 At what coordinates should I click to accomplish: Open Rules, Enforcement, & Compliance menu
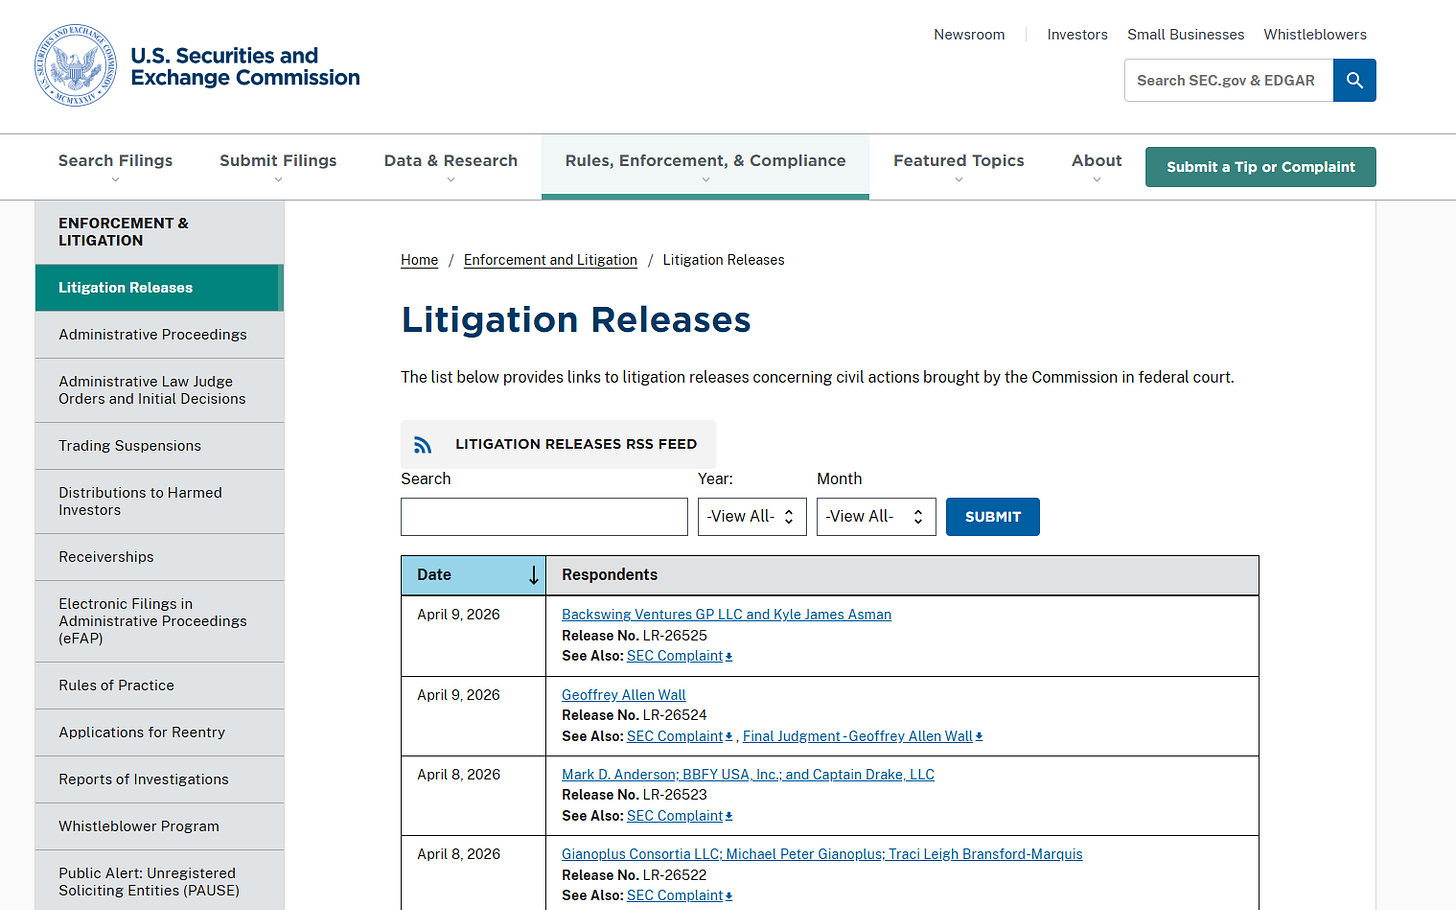pos(705,167)
